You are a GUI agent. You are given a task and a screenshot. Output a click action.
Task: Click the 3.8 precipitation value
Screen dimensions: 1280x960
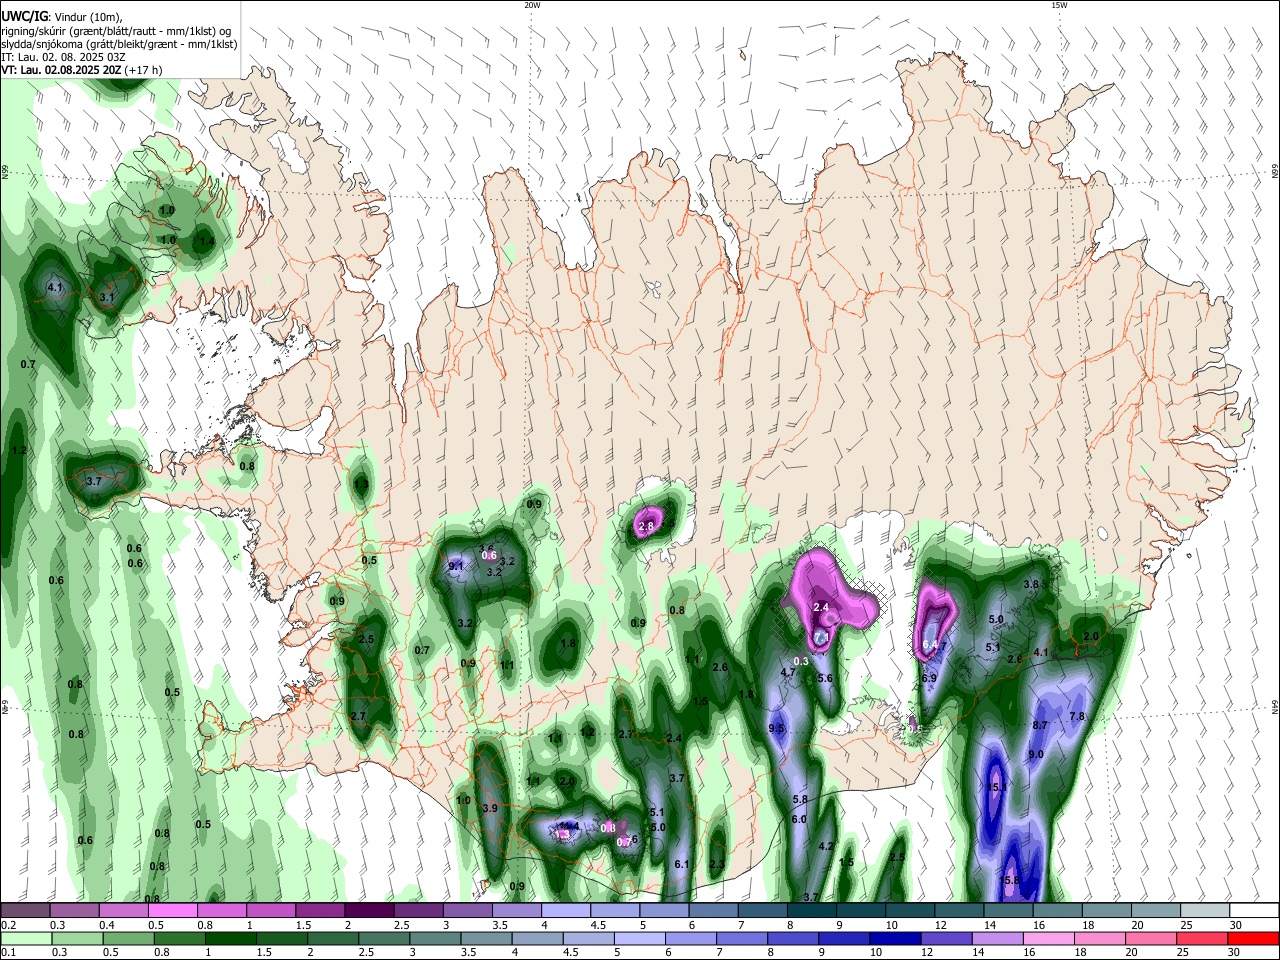click(1031, 584)
